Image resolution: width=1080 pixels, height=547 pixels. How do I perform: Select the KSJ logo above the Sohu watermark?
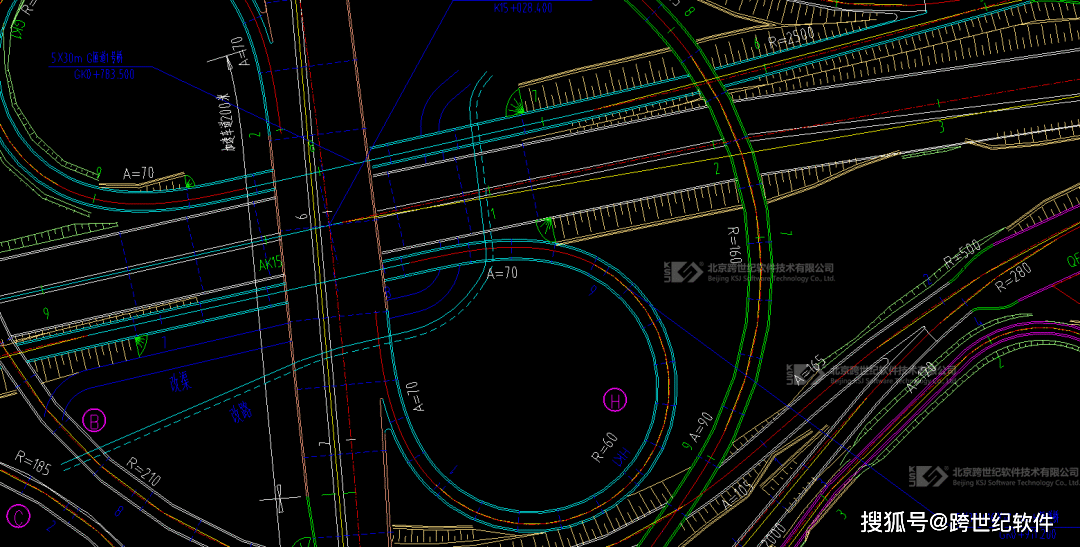point(929,476)
